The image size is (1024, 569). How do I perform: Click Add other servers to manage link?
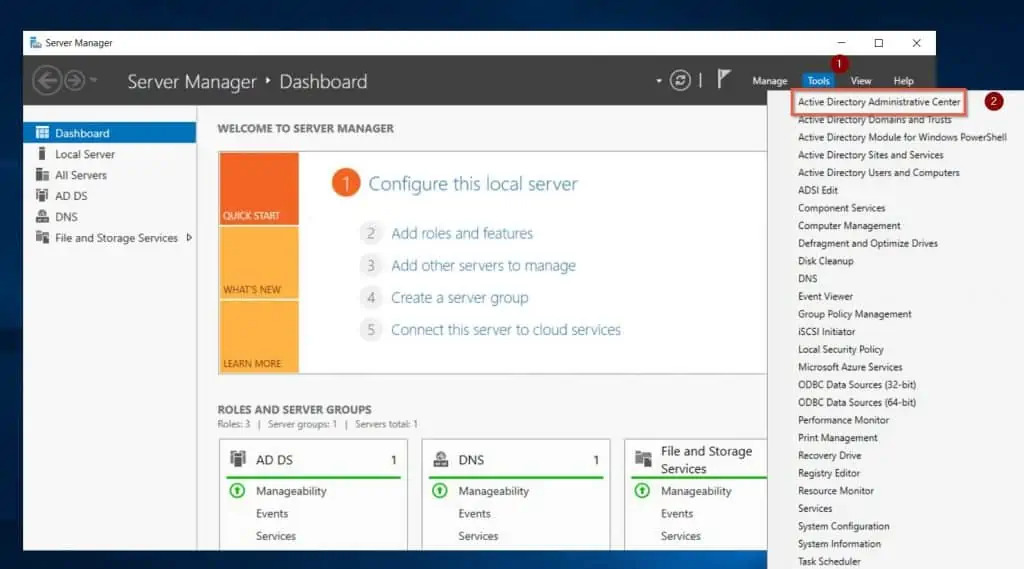point(483,265)
